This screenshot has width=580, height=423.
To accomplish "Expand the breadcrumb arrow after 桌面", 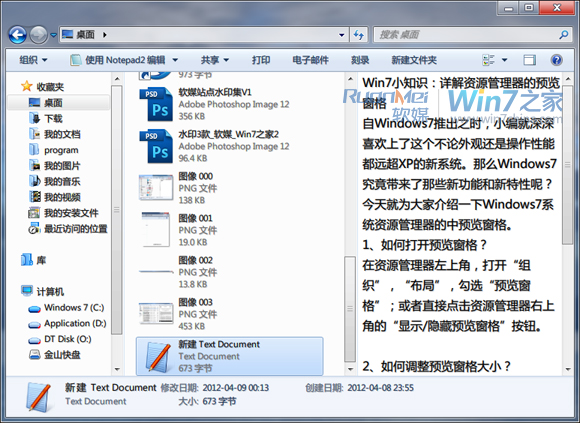I will click(105, 35).
